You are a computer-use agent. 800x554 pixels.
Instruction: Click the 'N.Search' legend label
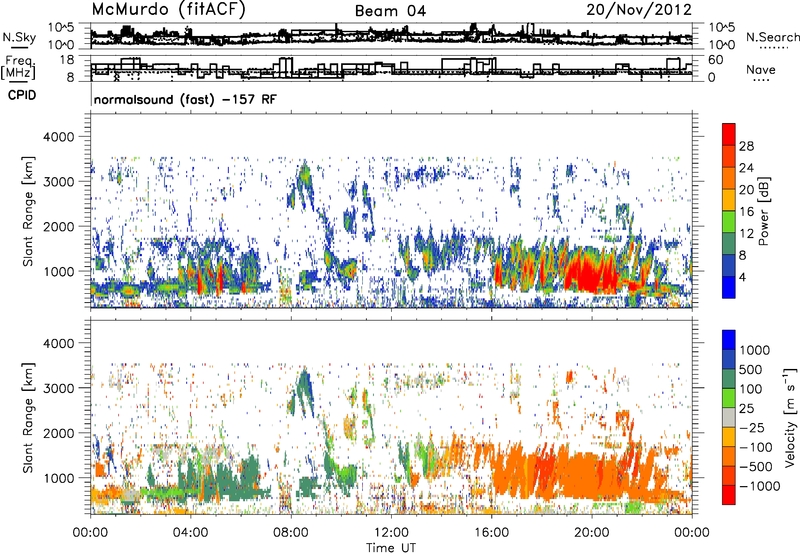[x=772, y=37]
